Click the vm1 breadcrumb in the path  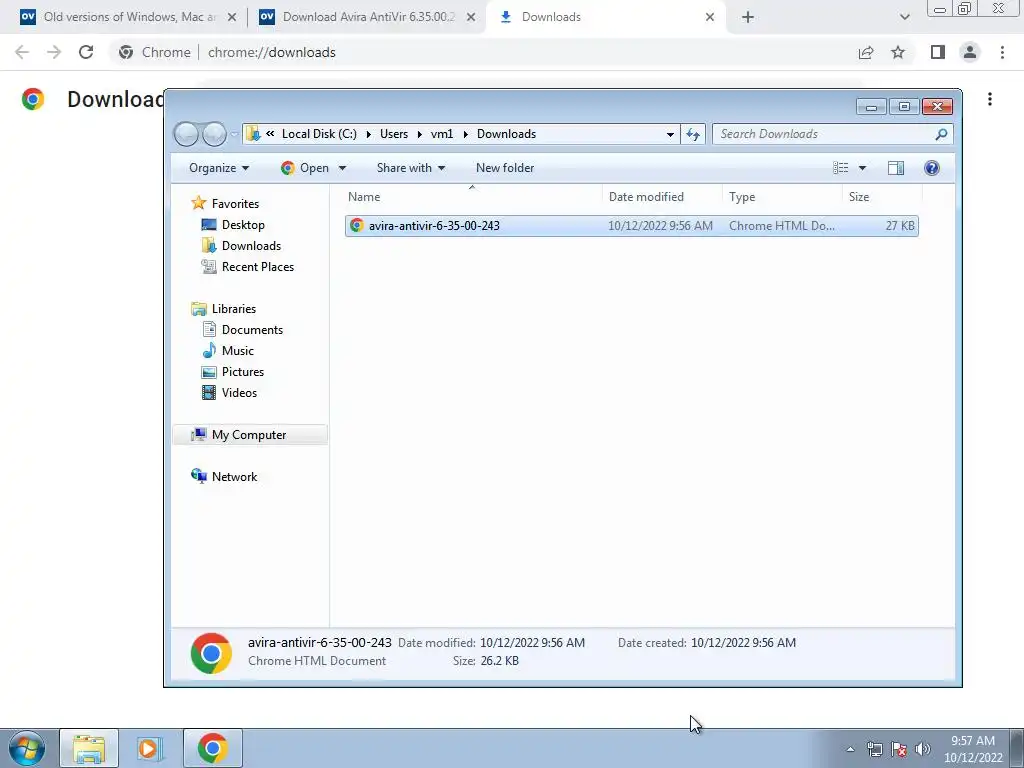pos(441,134)
